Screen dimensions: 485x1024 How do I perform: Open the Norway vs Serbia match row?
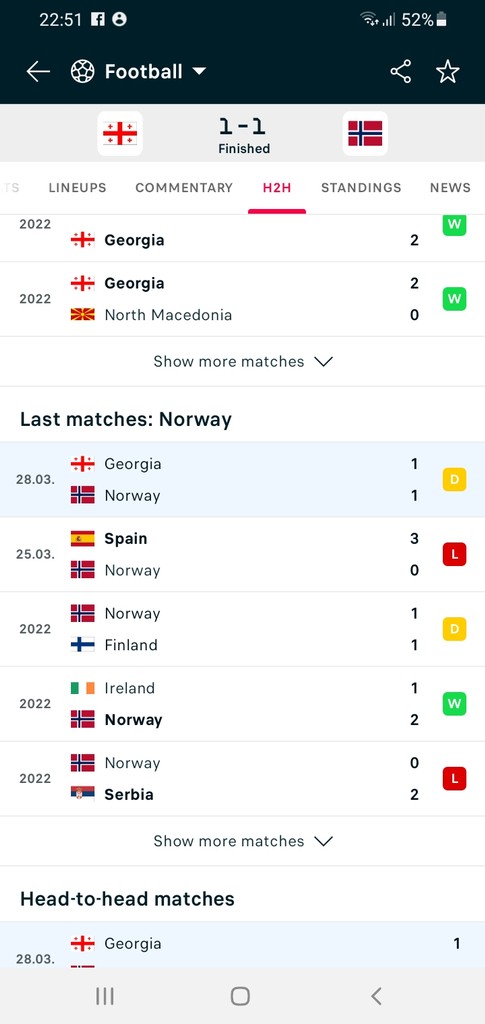pos(243,778)
